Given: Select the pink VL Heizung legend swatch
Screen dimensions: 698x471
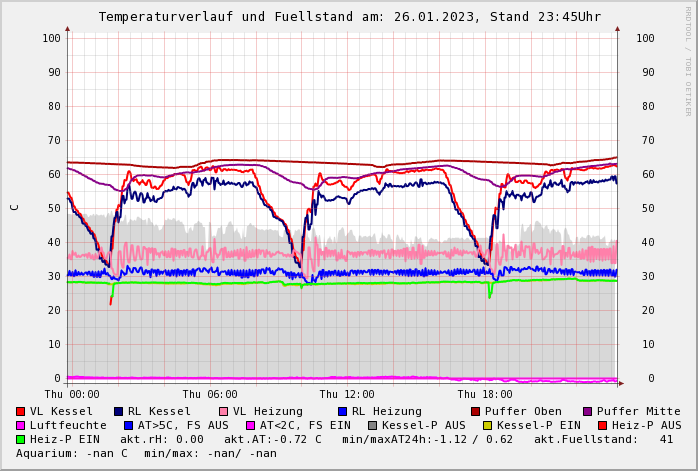Looking at the screenshot, I should coord(223,411).
